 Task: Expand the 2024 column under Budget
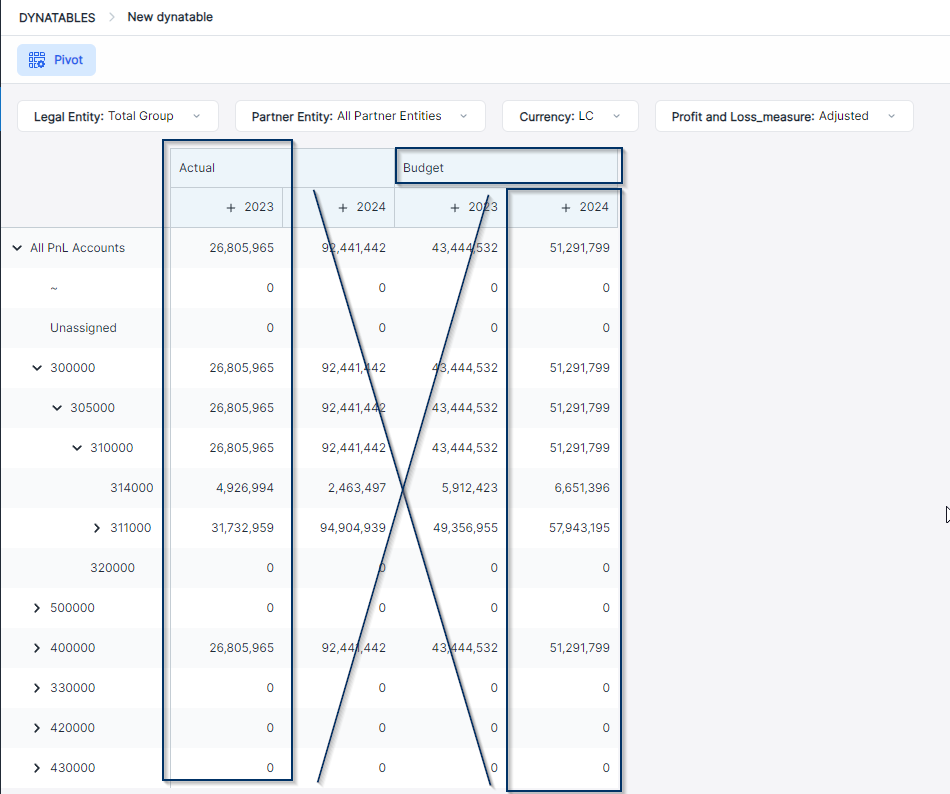(x=566, y=208)
